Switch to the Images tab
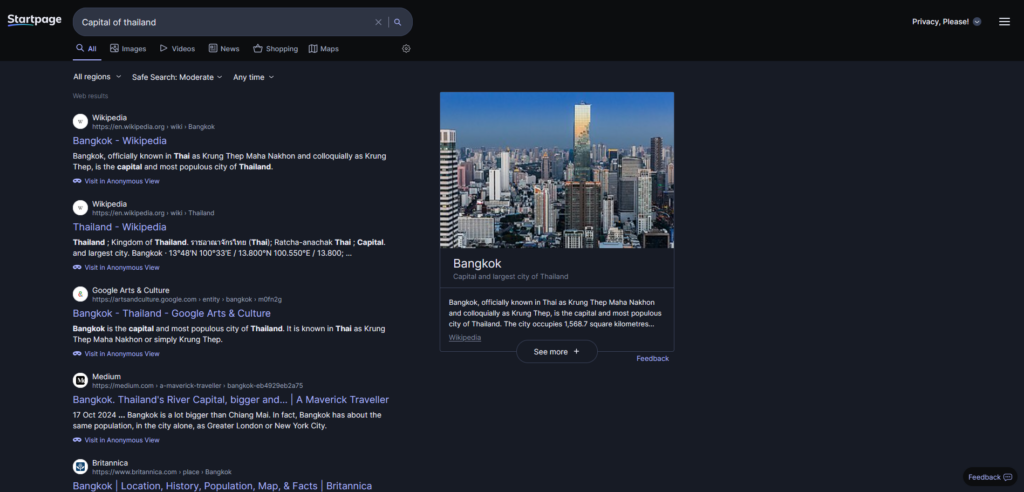 pyautogui.click(x=128, y=48)
